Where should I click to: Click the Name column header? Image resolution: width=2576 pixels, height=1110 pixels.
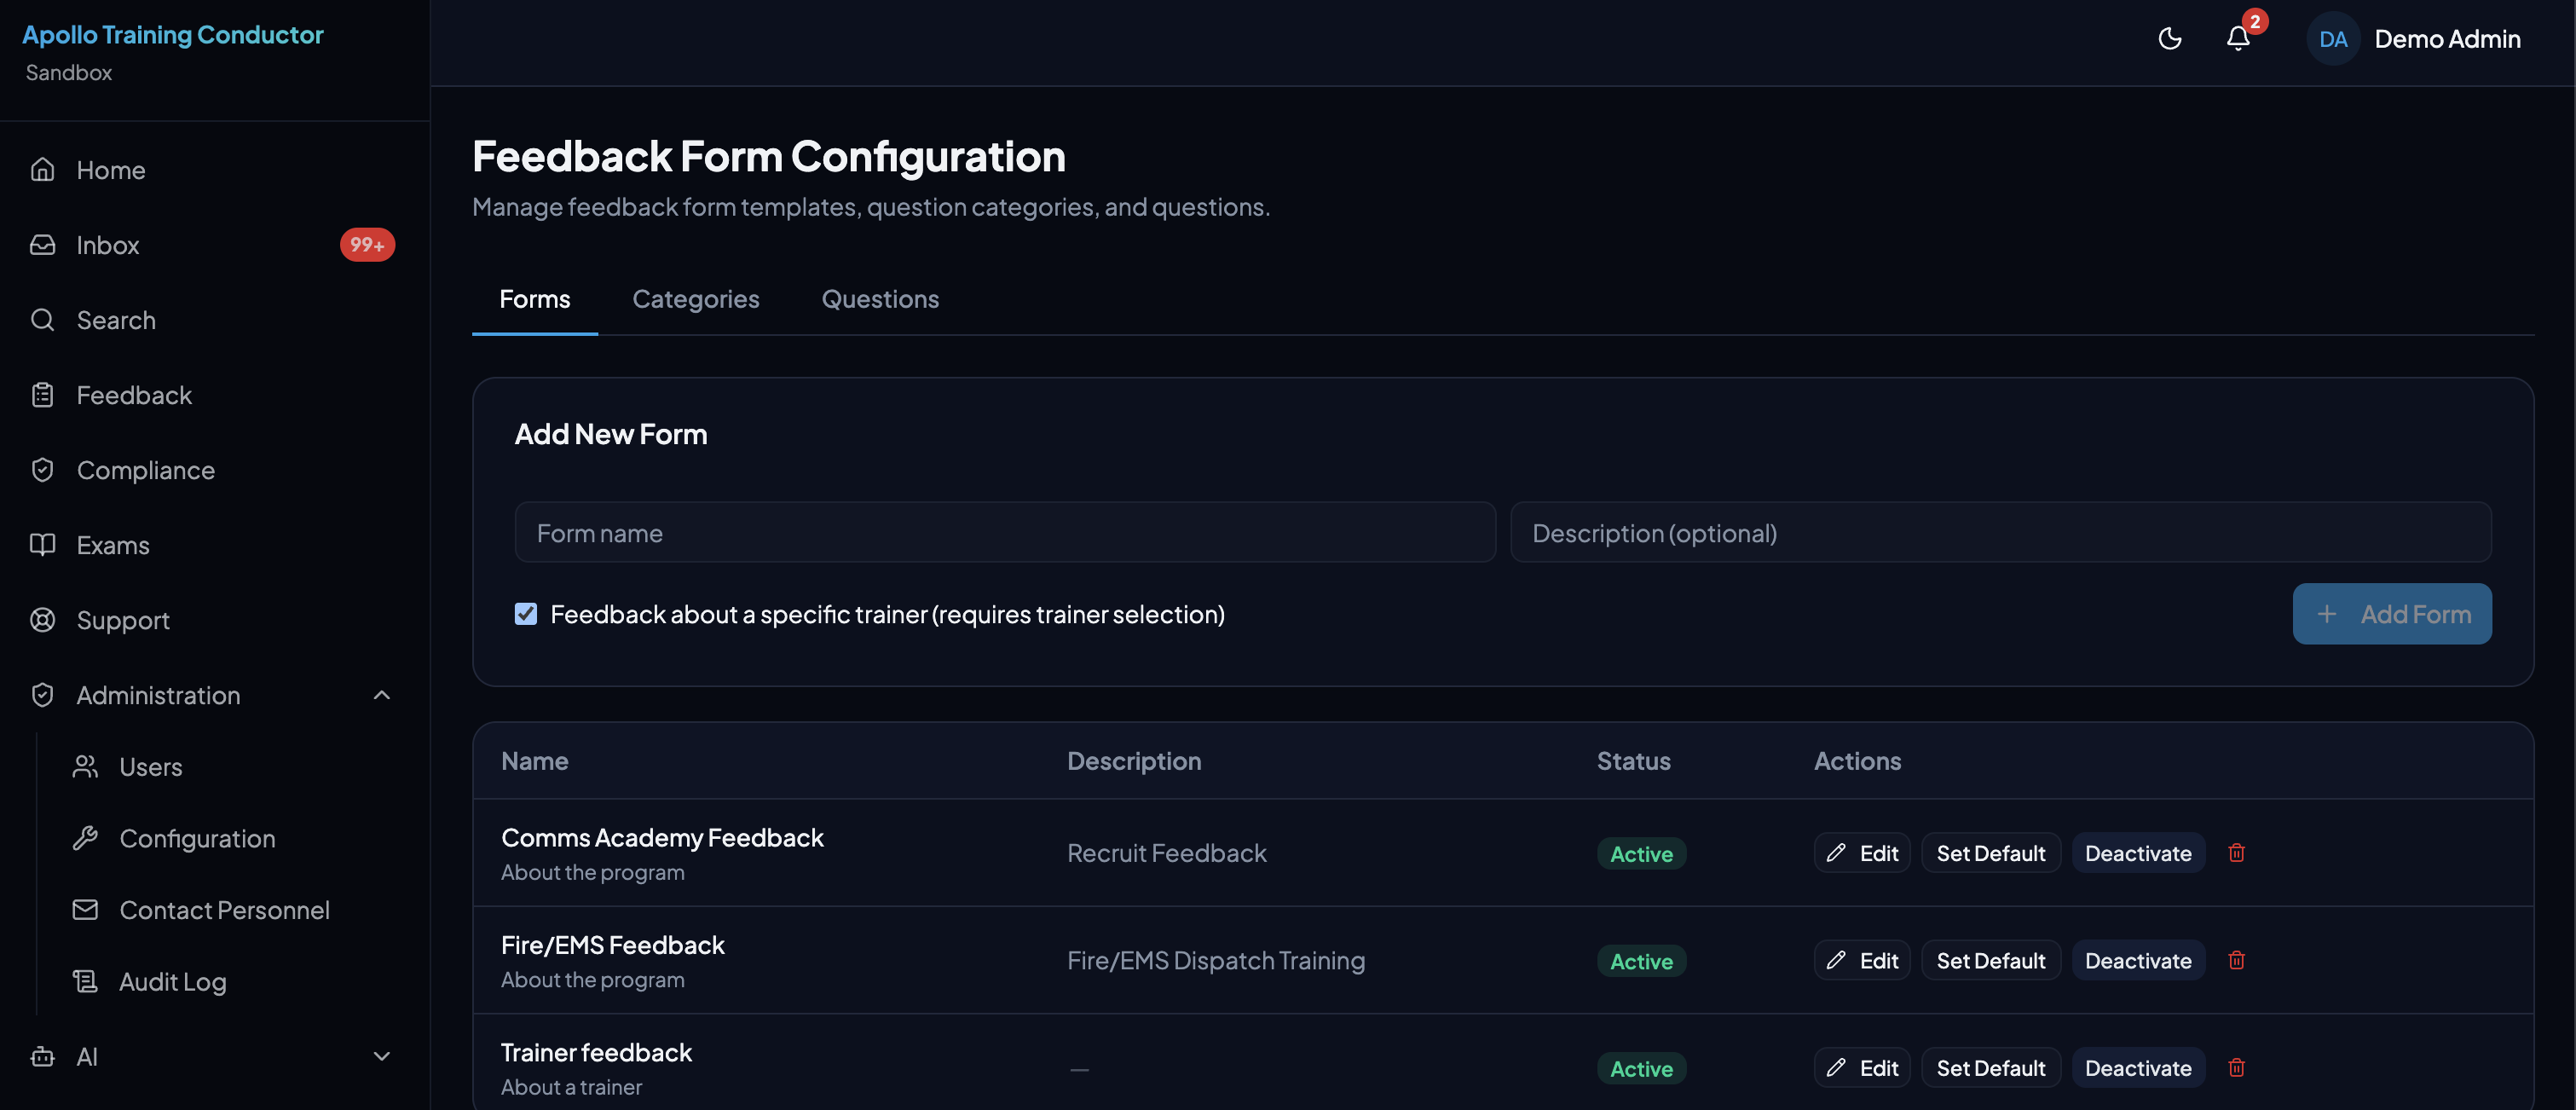coord(535,761)
